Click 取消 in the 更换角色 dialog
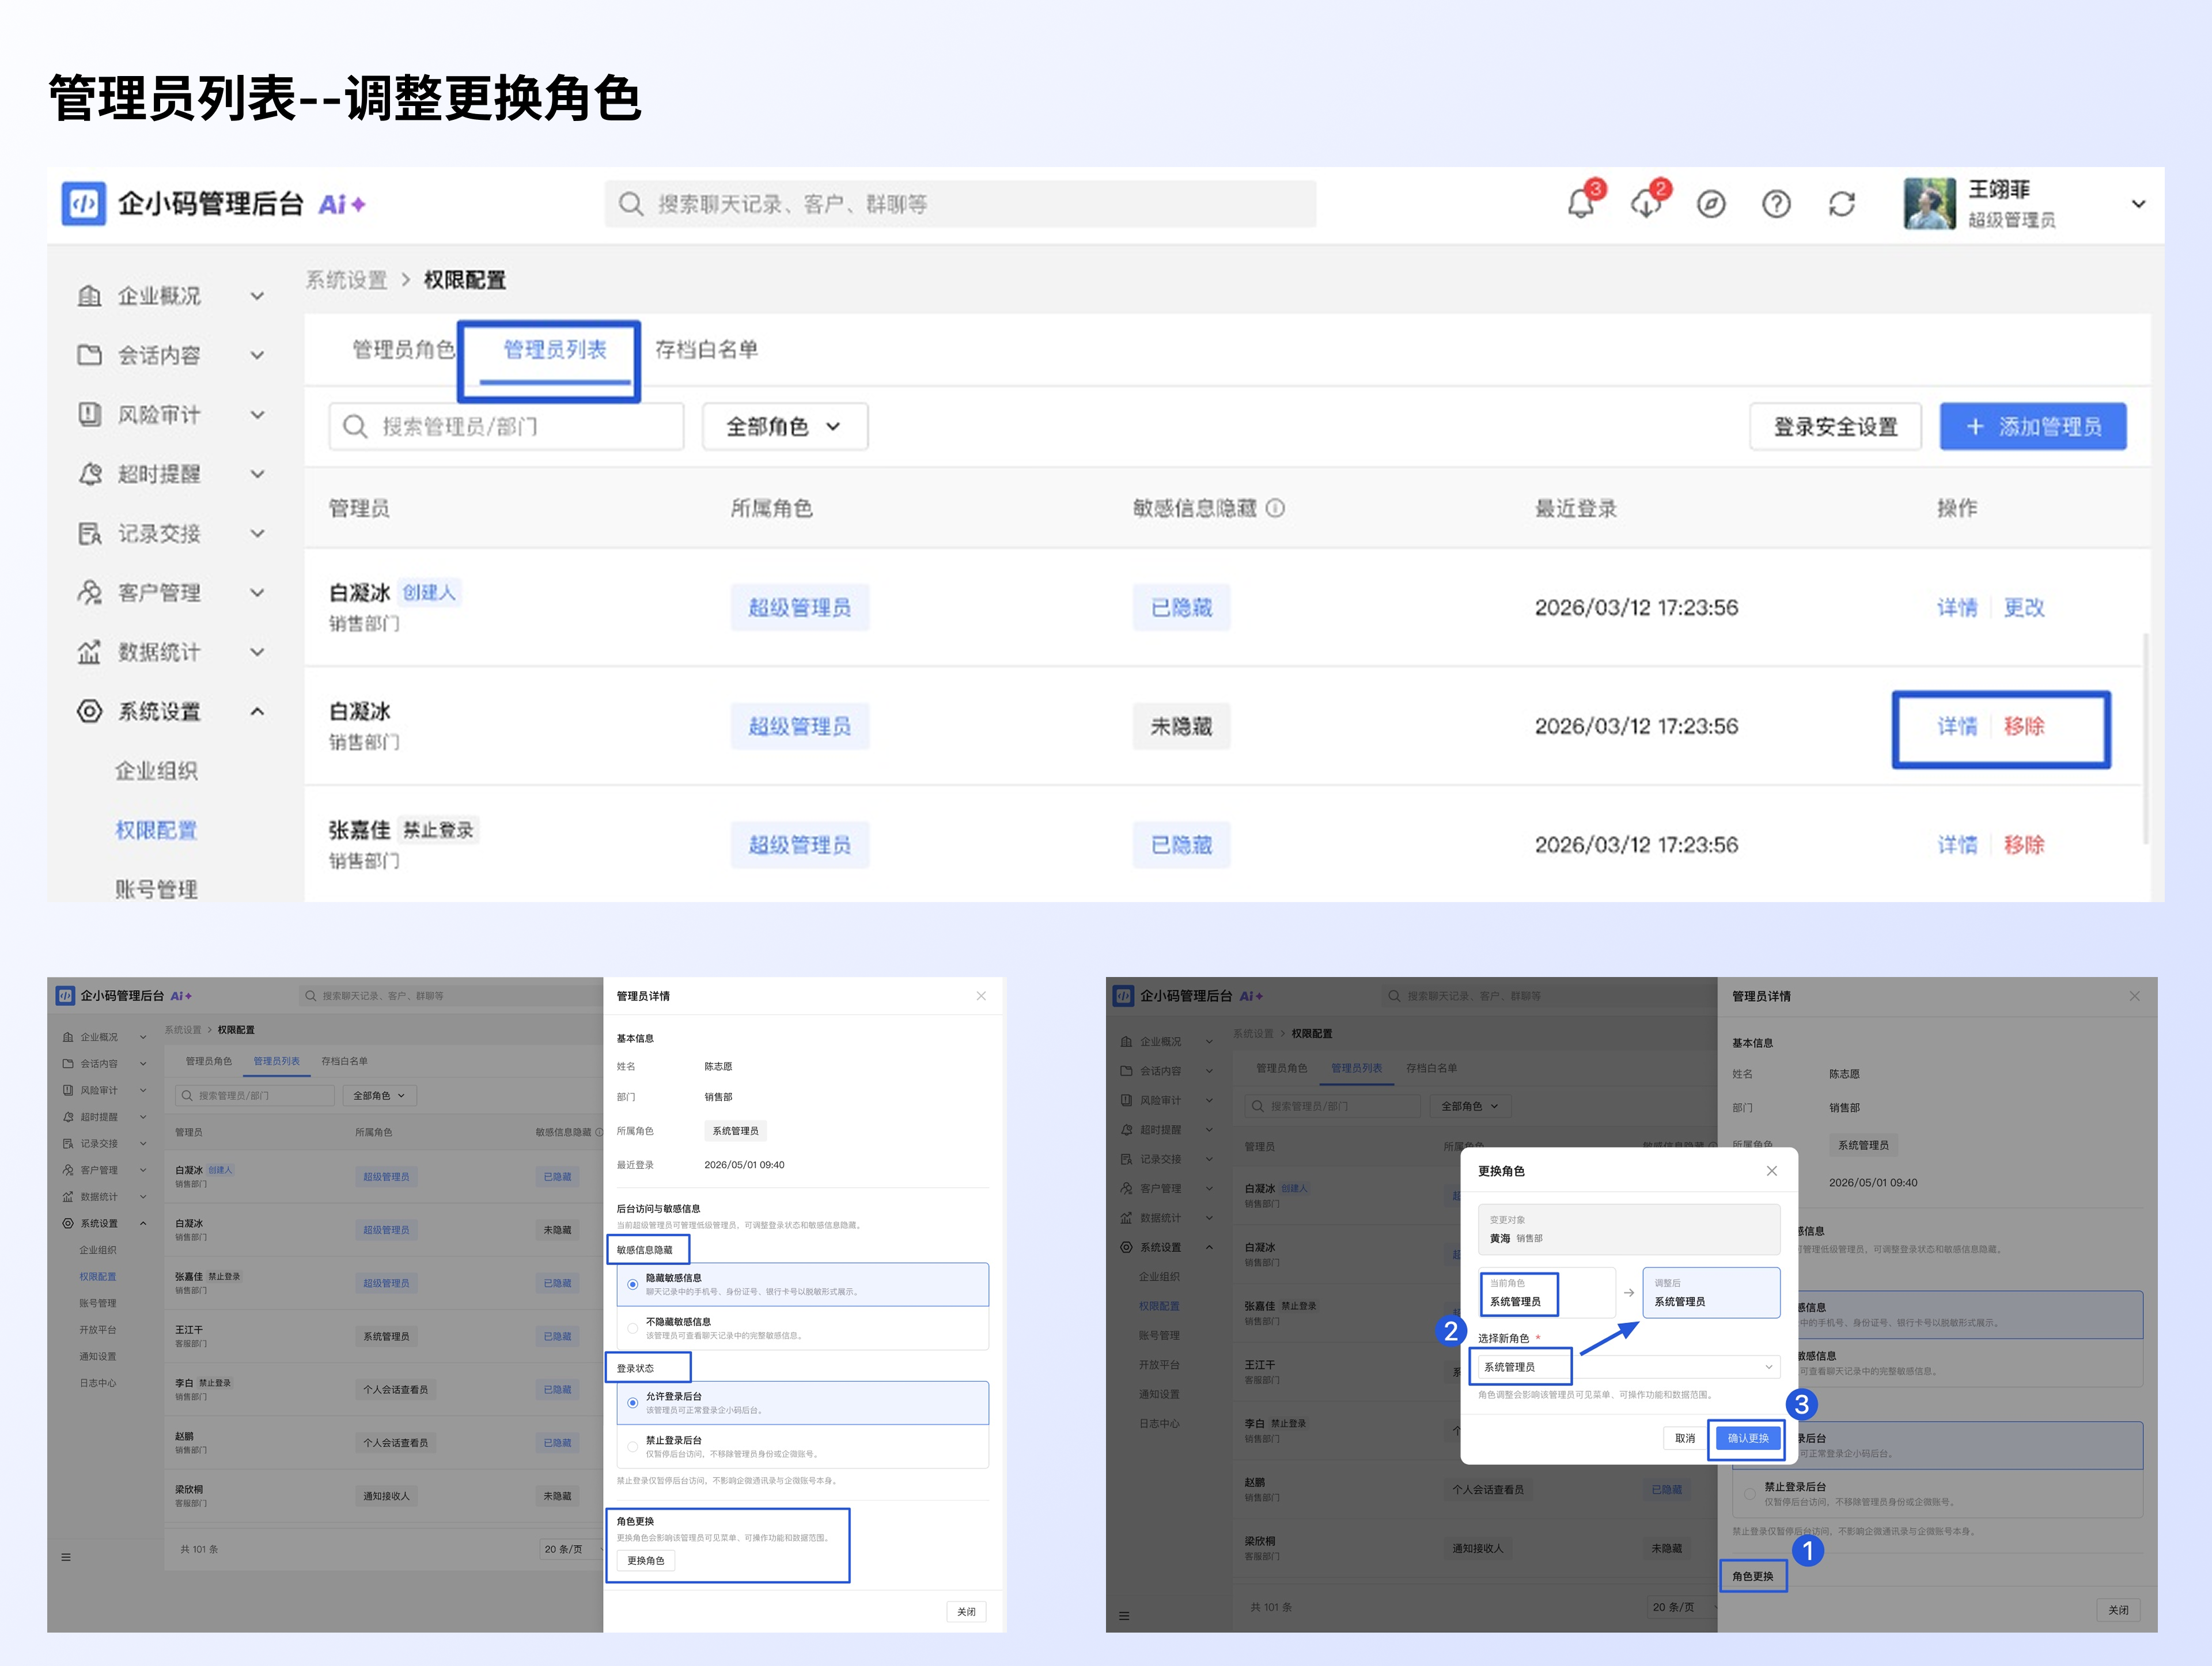The width and height of the screenshot is (2212, 1666). point(1685,1438)
